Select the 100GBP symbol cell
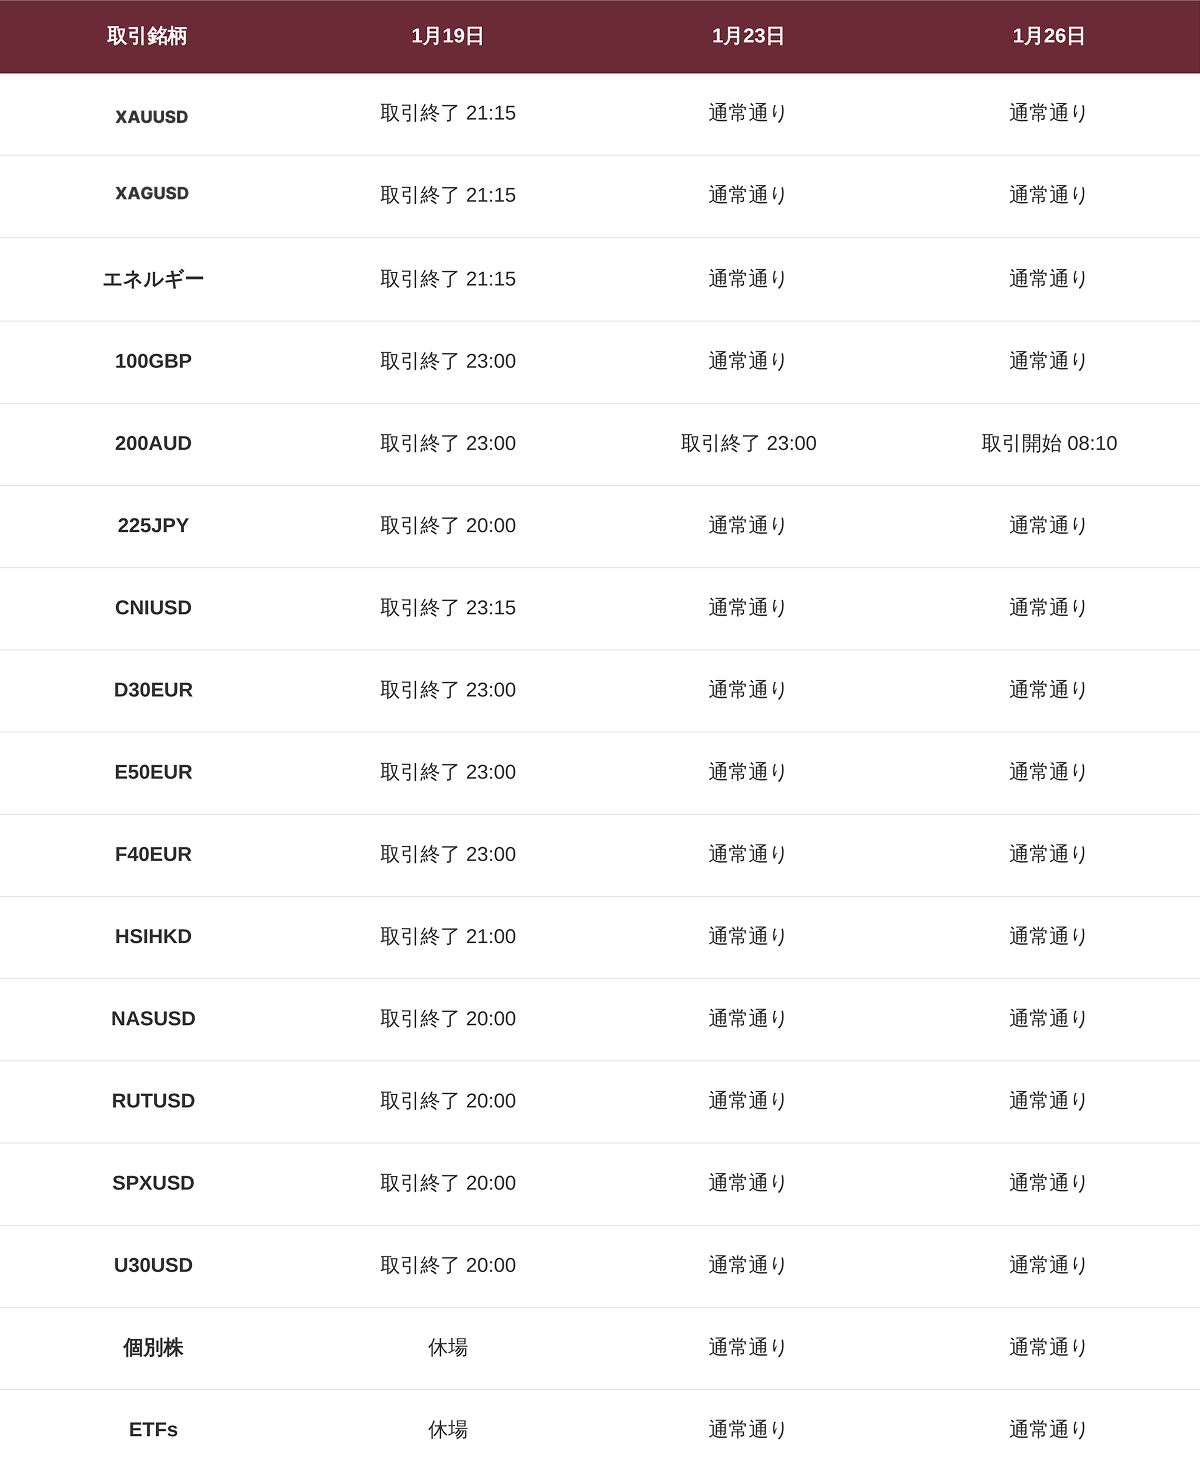1200x1469 pixels. coord(153,361)
